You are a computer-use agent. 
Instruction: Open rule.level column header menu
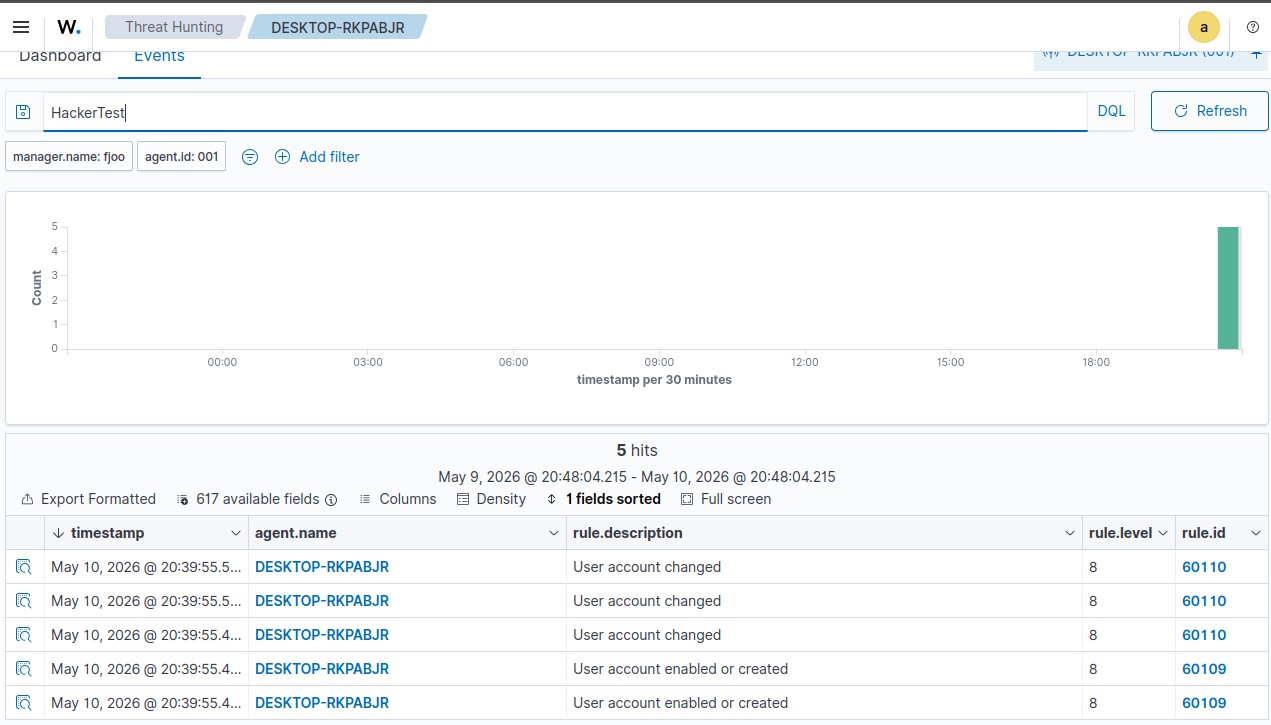tap(1163, 533)
